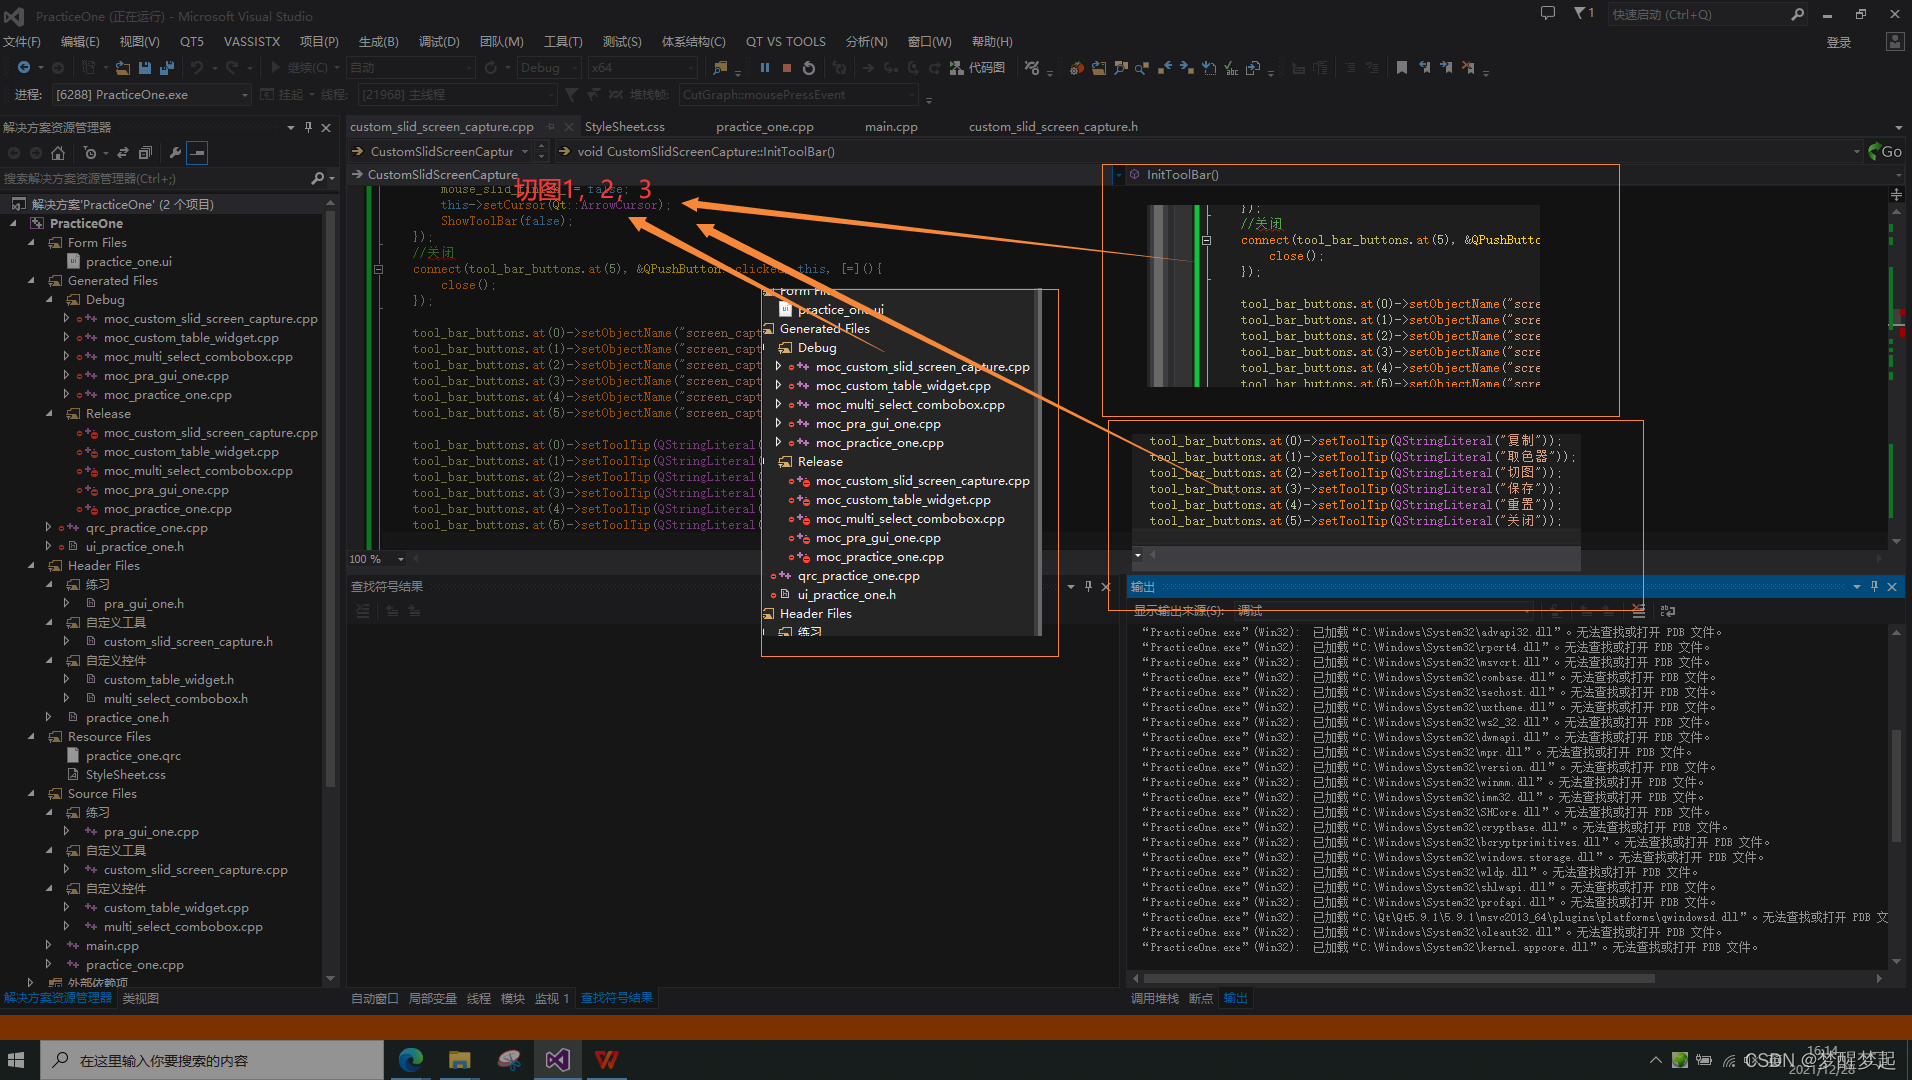Screen dimensions: 1912x1080
Task: Open the VASSISTX menu
Action: tap(252, 41)
